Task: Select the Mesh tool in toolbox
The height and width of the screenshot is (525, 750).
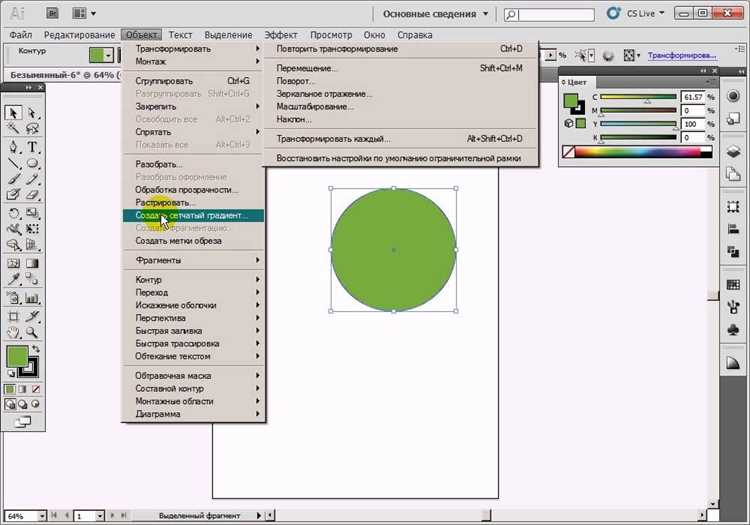Action: click(x=13, y=263)
